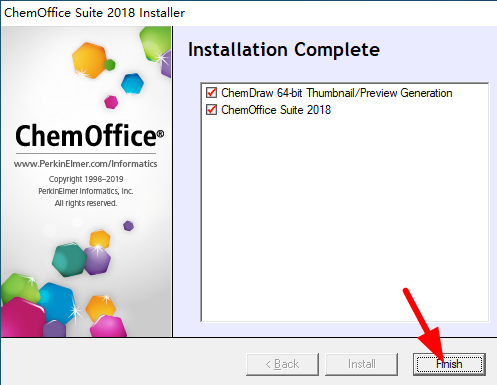Click the large orange hexagon at top

coord(89,60)
